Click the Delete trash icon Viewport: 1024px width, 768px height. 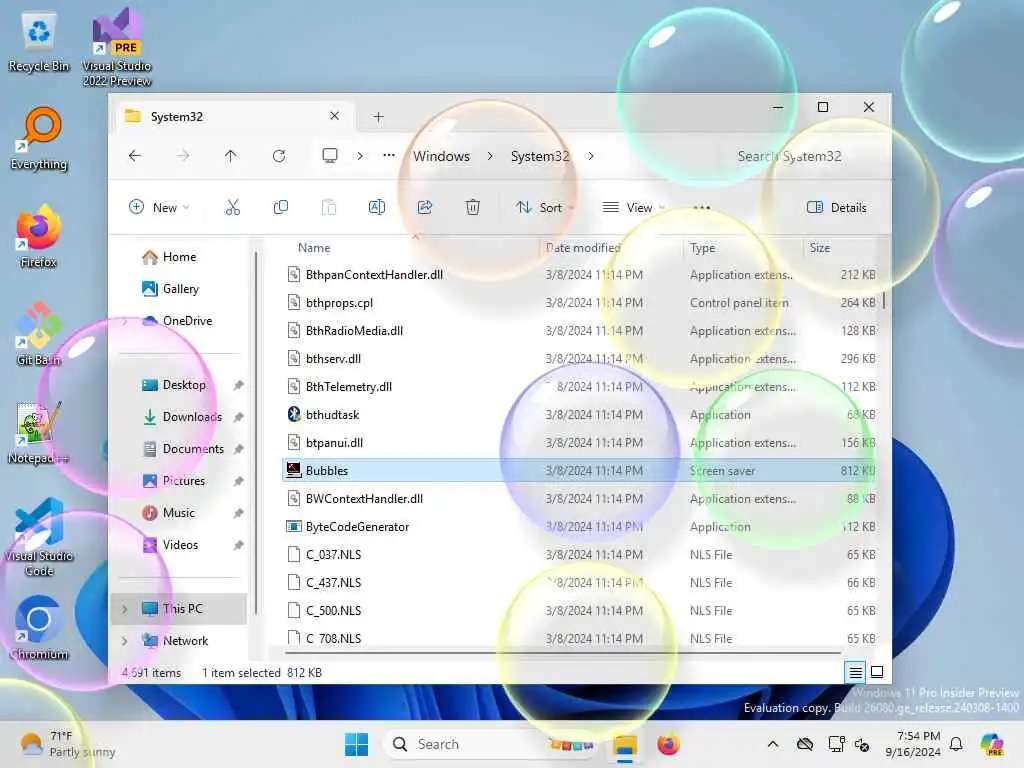[x=473, y=208]
